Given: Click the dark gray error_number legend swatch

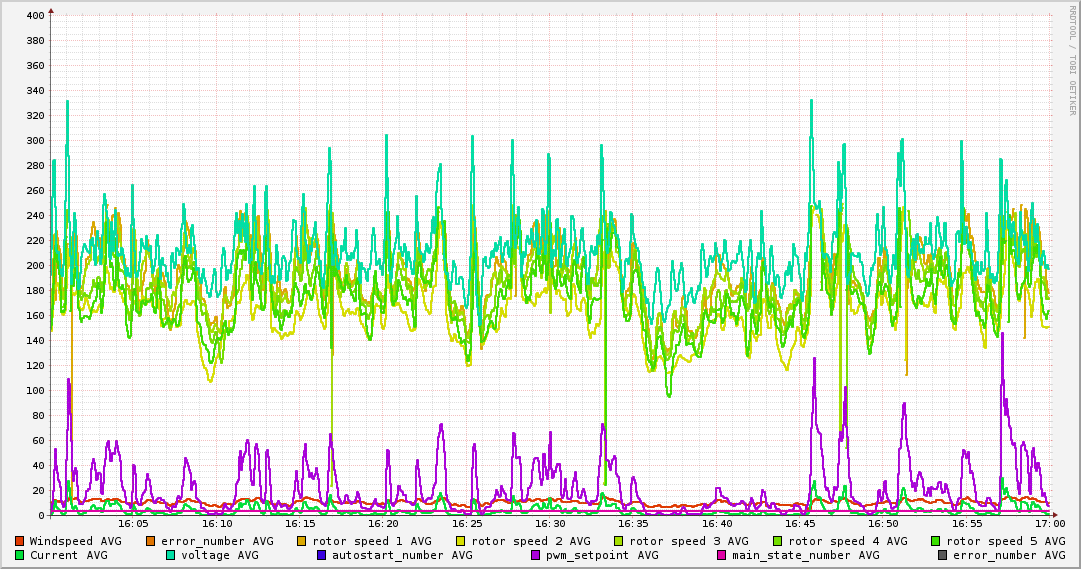Looking at the screenshot, I should tap(943, 555).
